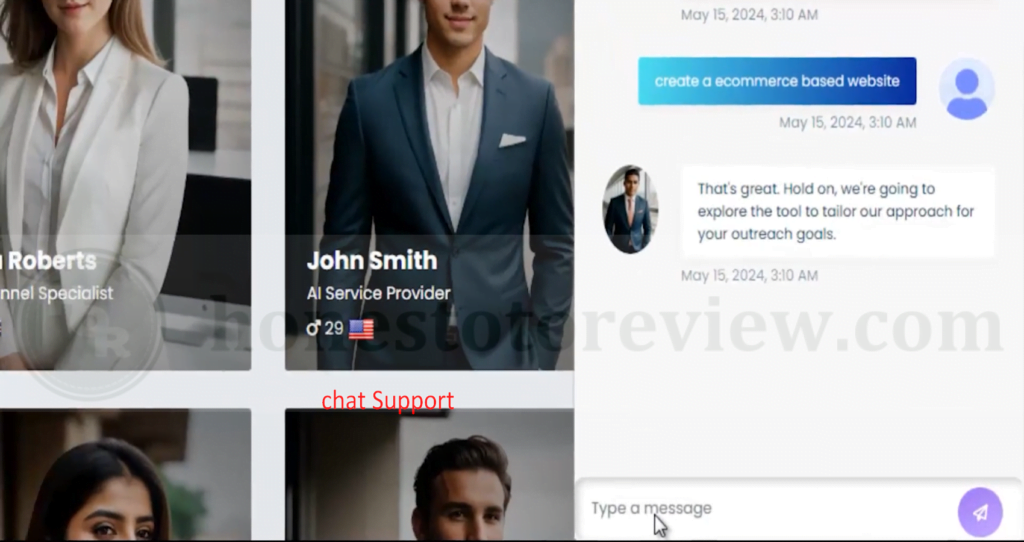Click the age 29 label on John Smith card
The image size is (1024, 542).
pos(334,328)
